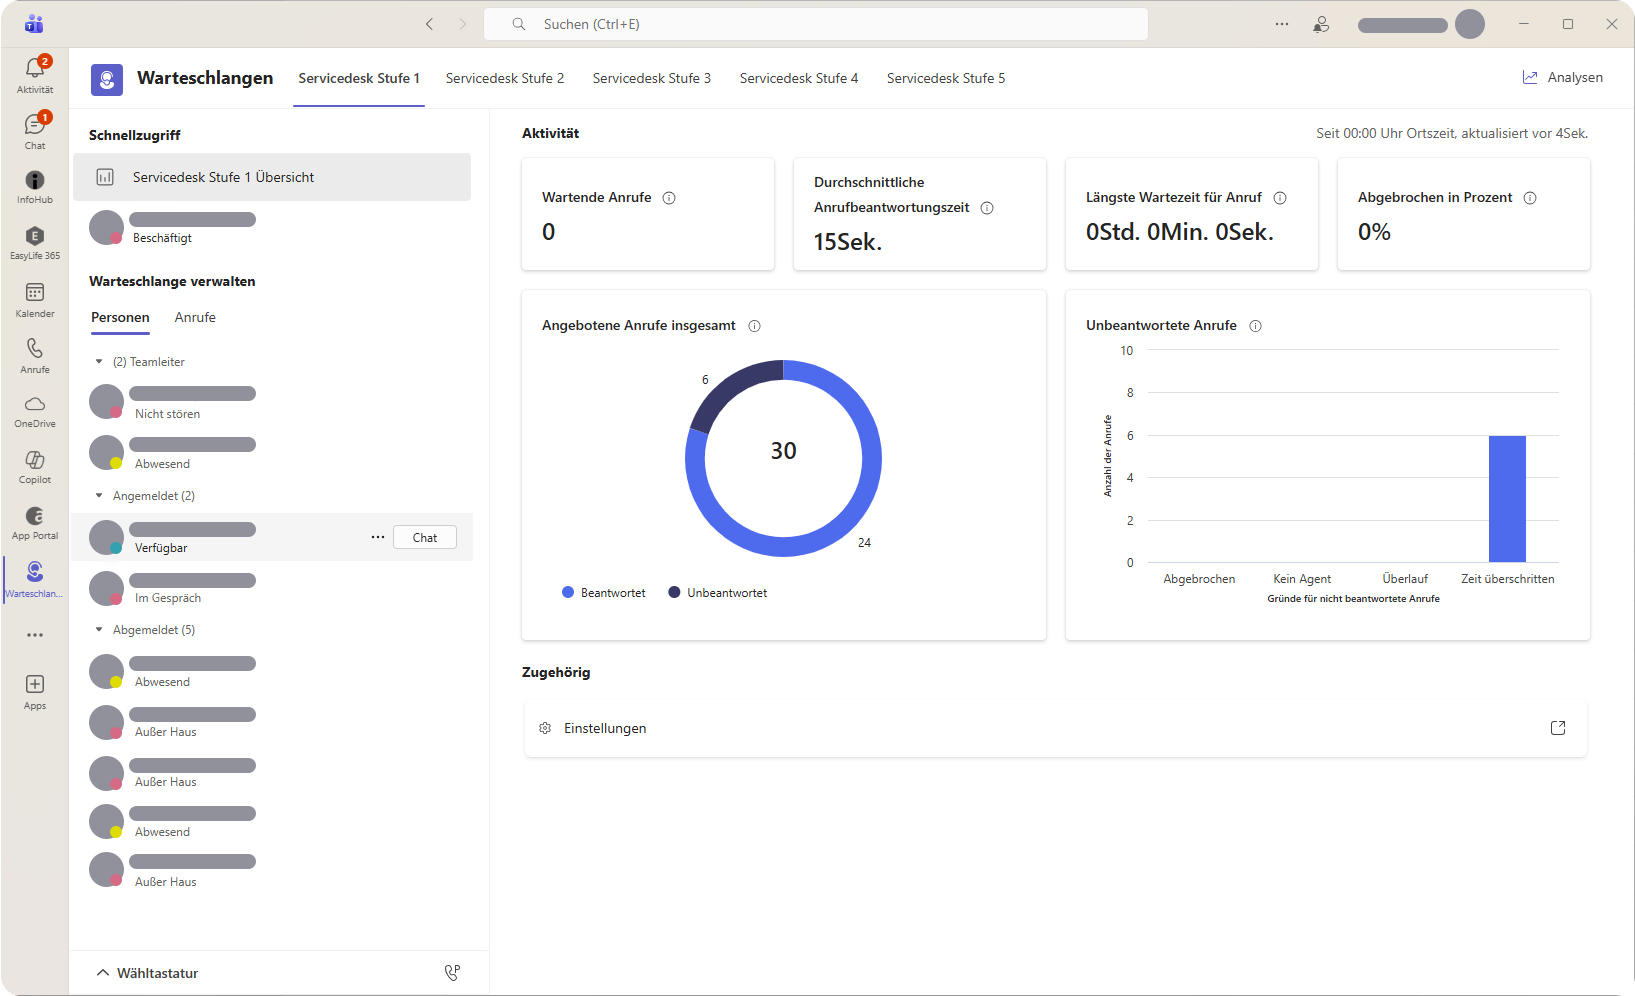Collapse the Angemeldet (2) group
The height and width of the screenshot is (996, 1635).
(x=99, y=496)
